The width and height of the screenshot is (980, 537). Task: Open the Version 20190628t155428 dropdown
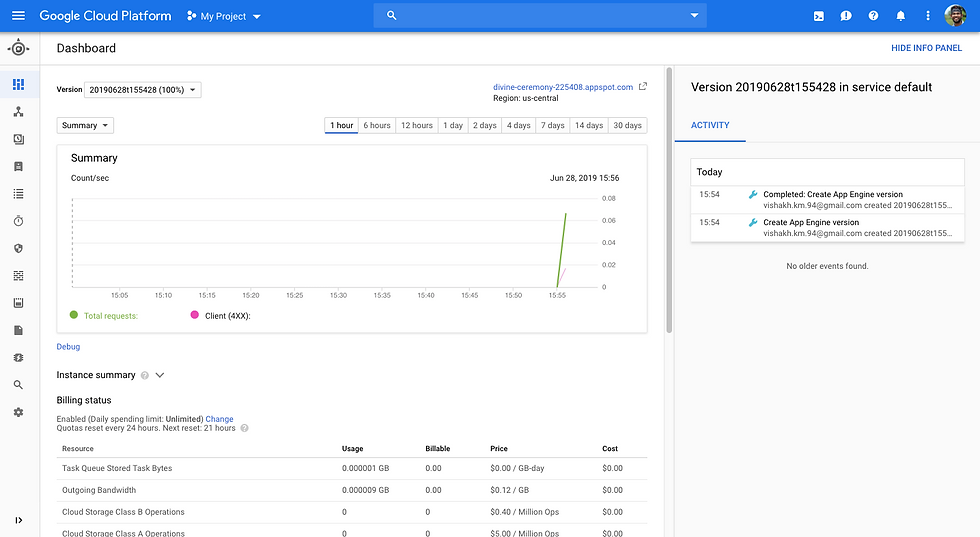(x=142, y=90)
